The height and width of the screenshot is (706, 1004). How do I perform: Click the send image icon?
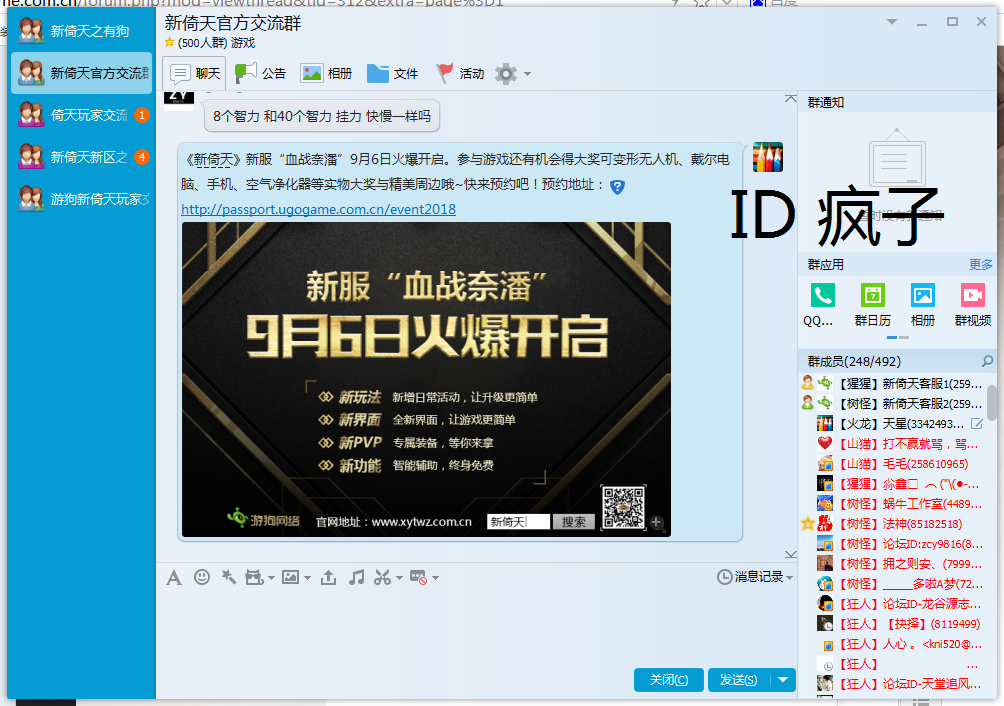(291, 577)
